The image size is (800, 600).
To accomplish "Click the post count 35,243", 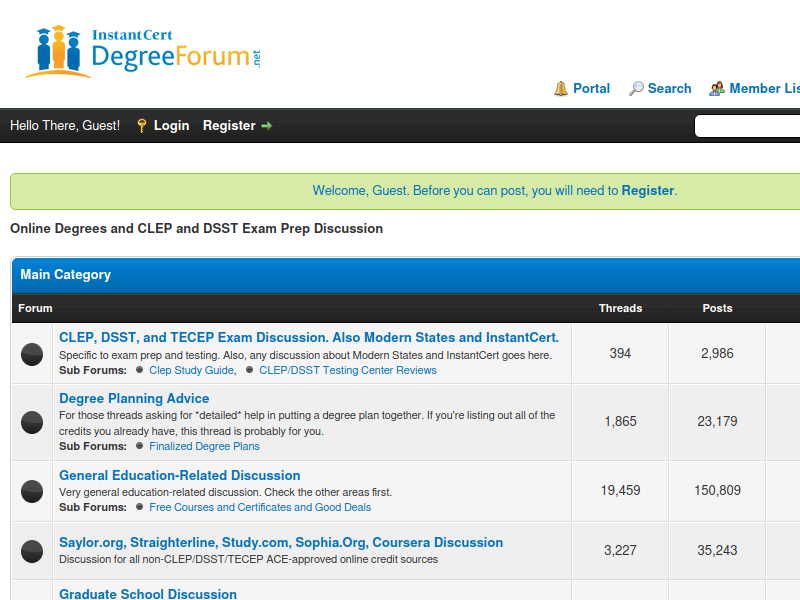I will click(x=717, y=551).
